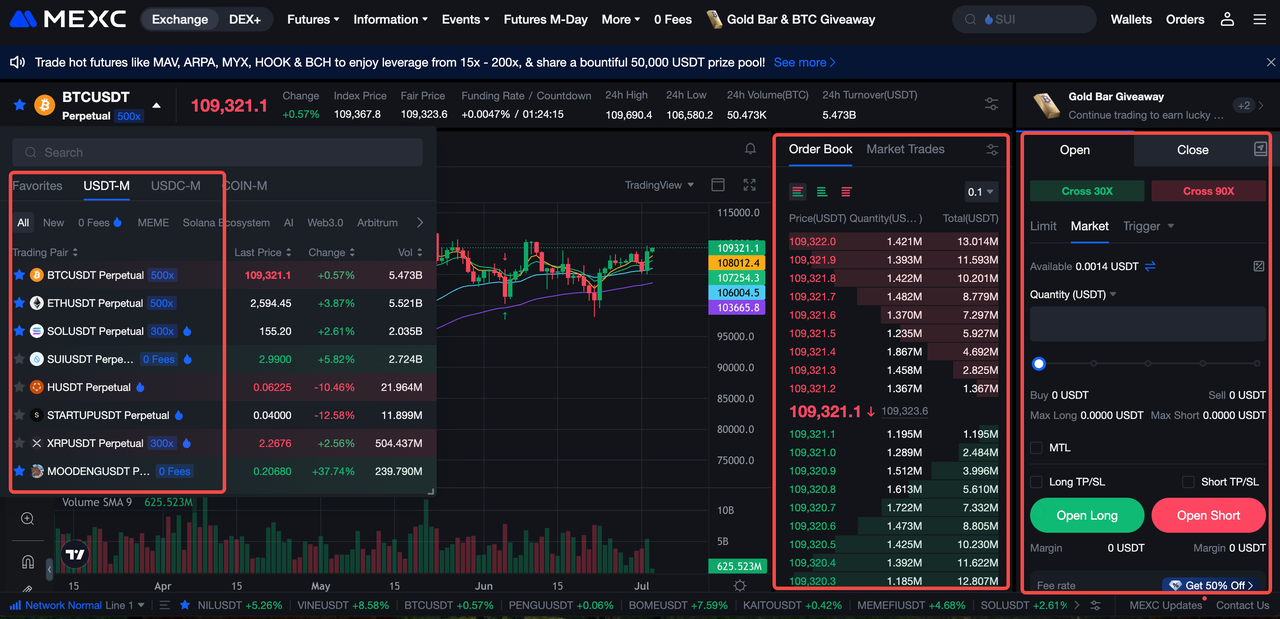This screenshot has height=619, width=1280.
Task: Open the chart settings gear below price axis
Action: tap(740, 586)
